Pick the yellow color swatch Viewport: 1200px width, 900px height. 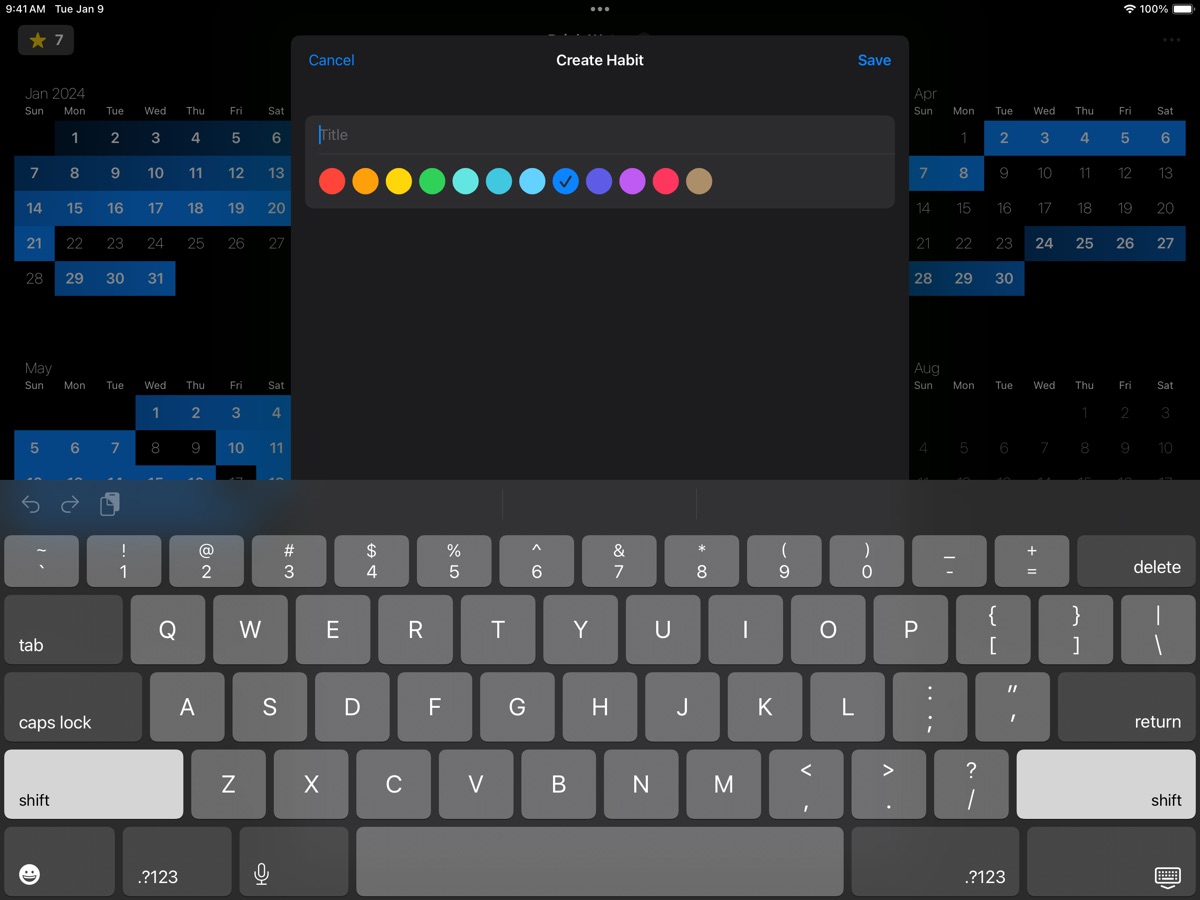click(x=399, y=181)
